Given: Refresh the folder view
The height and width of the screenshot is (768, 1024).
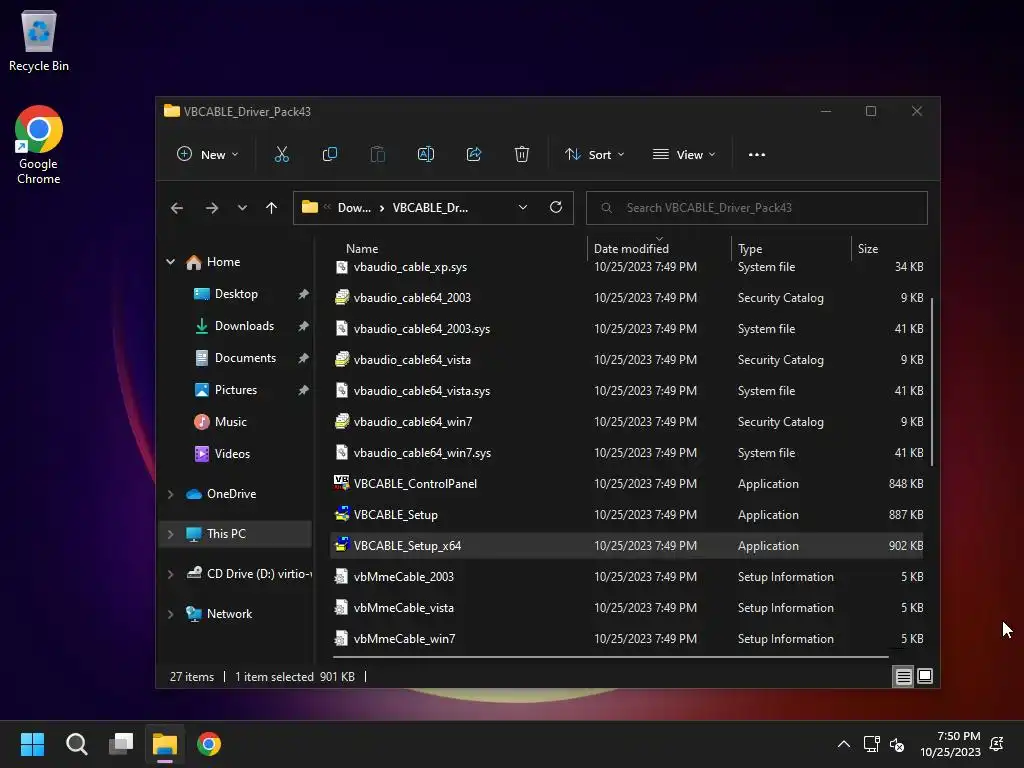Looking at the screenshot, I should (x=556, y=207).
